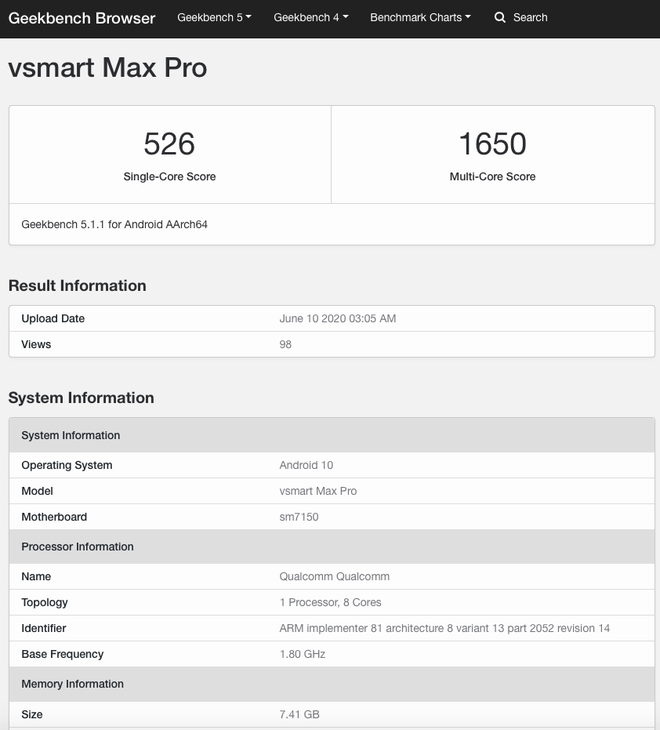Image resolution: width=660 pixels, height=730 pixels.
Task: Open the Geekbench 5 dropdown menu
Action: pyautogui.click(x=214, y=18)
